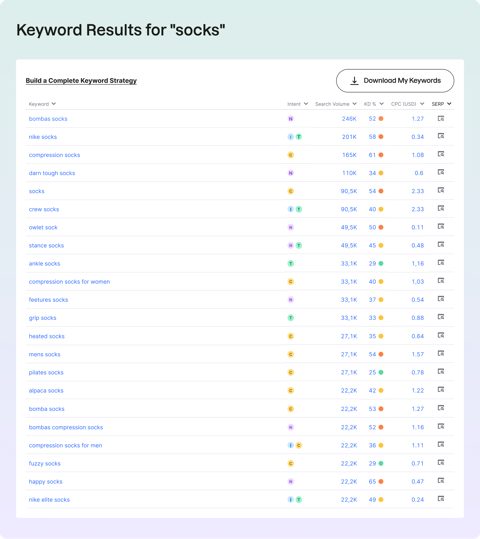Viewport: 480px width, 539px height.
Task: Click commercial intent badge for compression socks
Action: click(x=291, y=155)
